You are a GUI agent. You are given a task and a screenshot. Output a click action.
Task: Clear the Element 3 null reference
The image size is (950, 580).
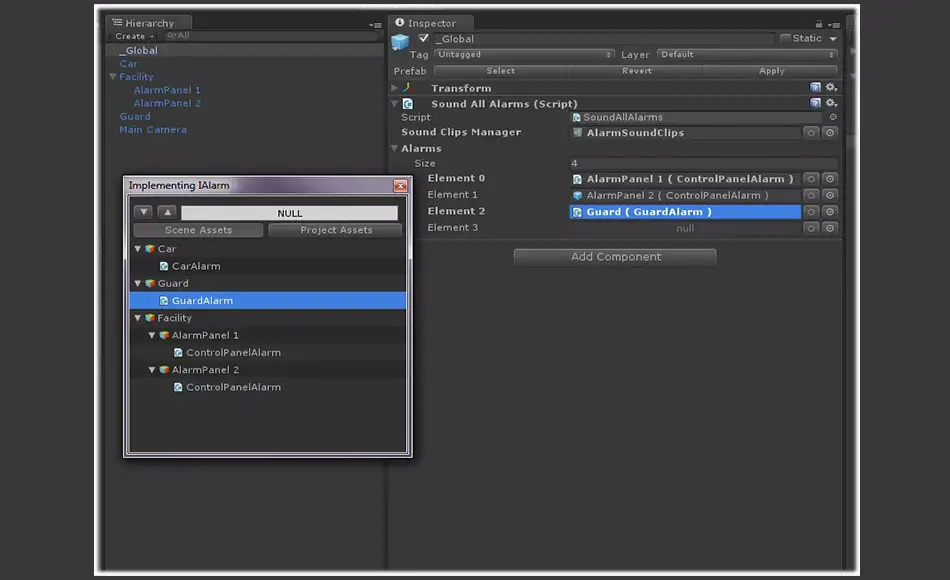tap(811, 228)
